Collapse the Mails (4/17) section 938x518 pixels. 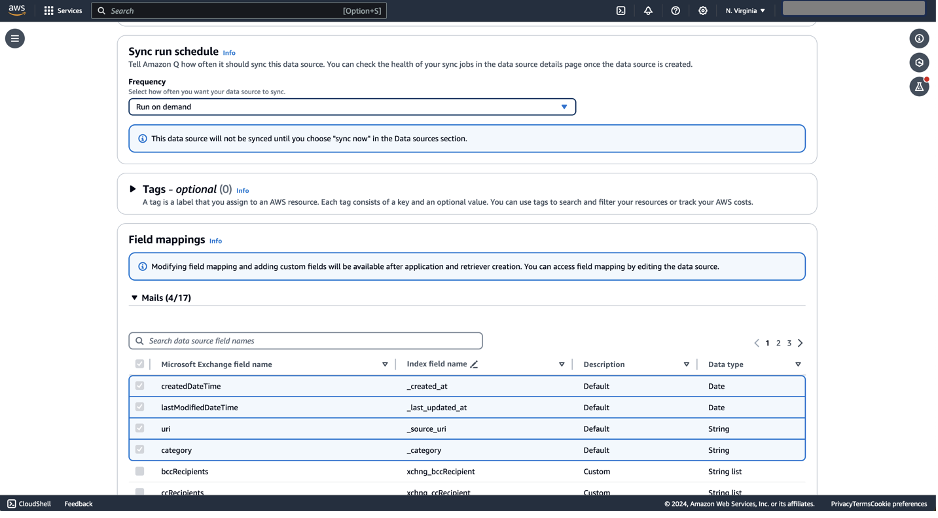click(135, 298)
